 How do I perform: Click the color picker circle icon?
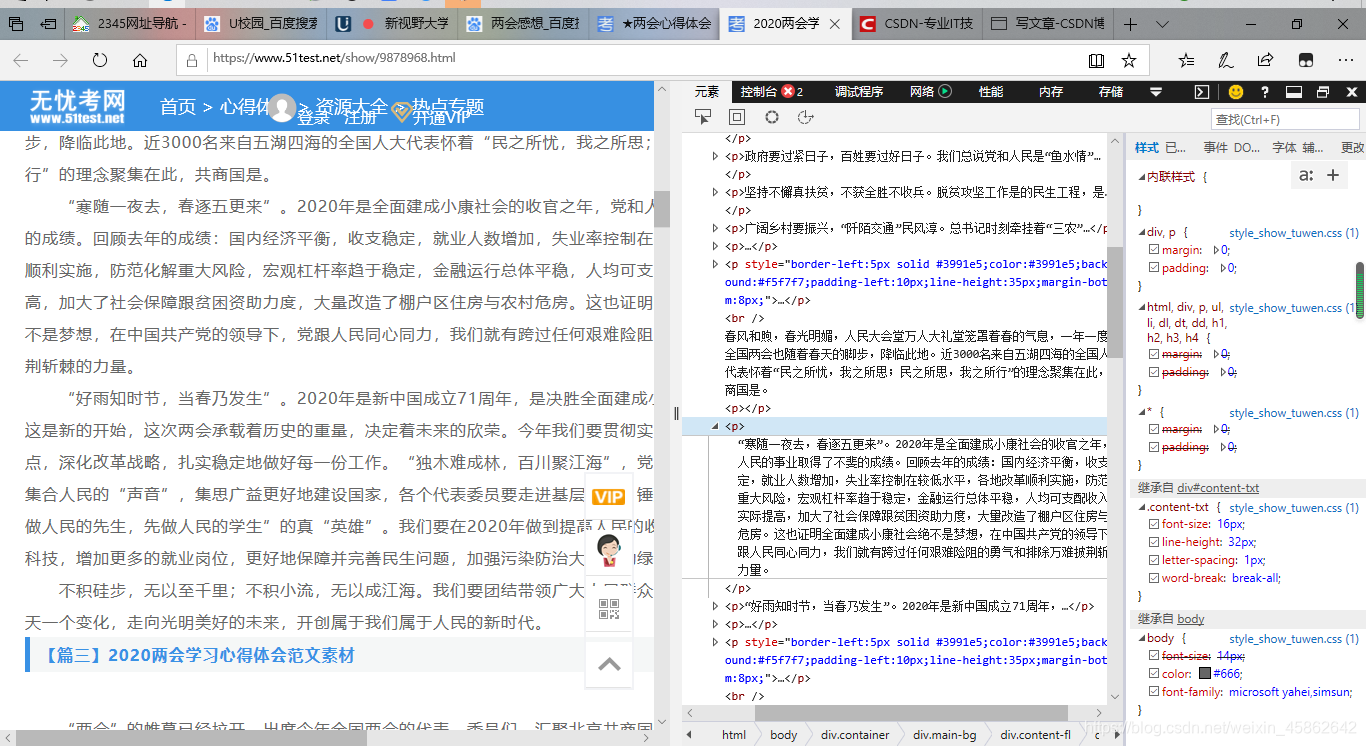tap(772, 117)
